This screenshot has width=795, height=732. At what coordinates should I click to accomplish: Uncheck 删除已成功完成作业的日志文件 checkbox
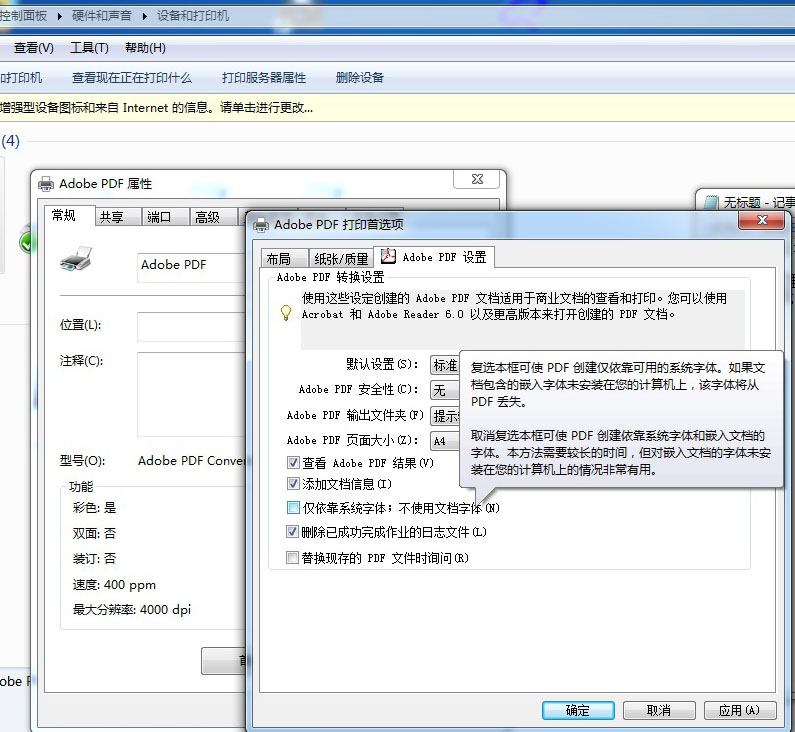(x=293, y=532)
